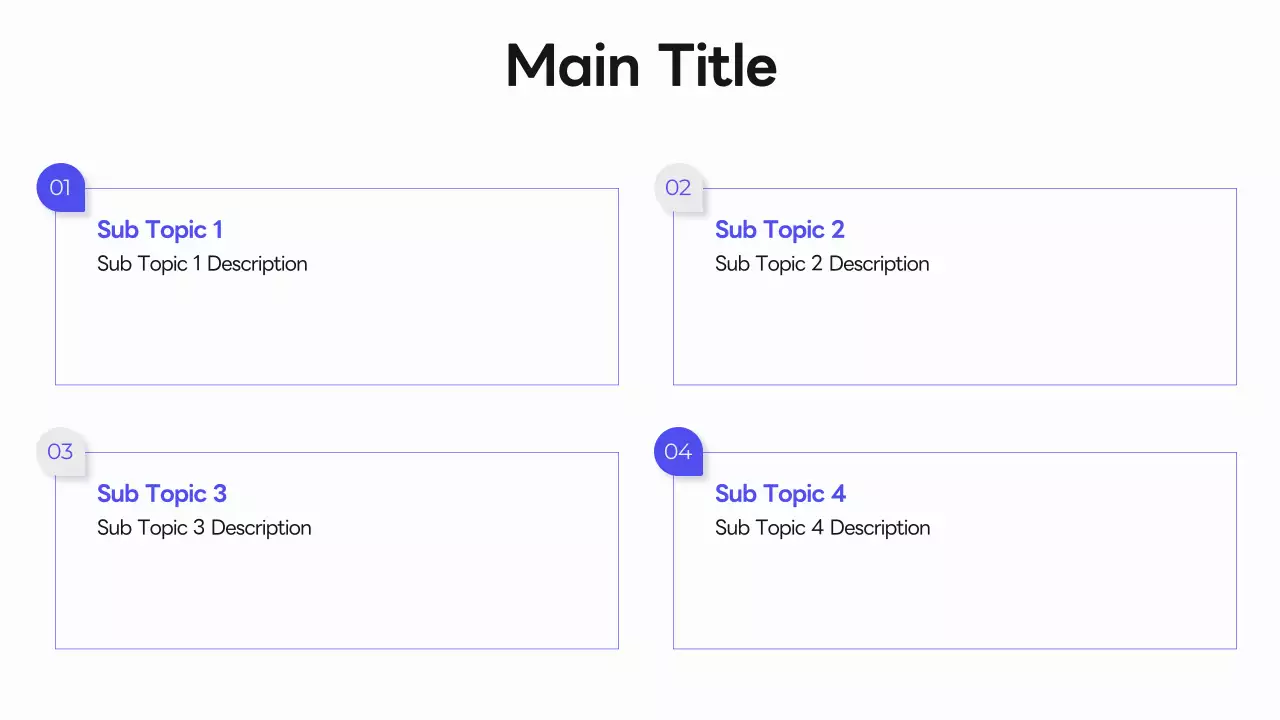Screen dimensions: 1280x720
Task: Click the Main Title heading text
Action: pyautogui.click(x=641, y=66)
